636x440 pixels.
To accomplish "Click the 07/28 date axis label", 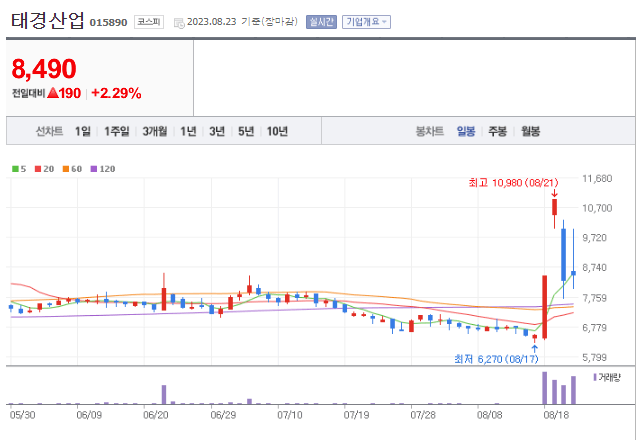I will click(x=423, y=415).
